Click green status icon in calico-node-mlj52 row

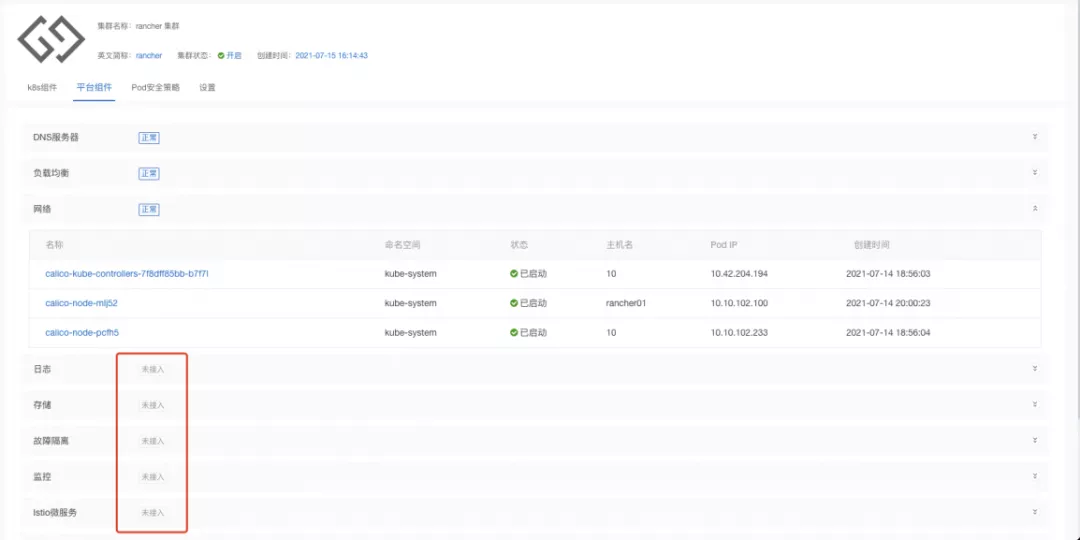[x=514, y=303]
